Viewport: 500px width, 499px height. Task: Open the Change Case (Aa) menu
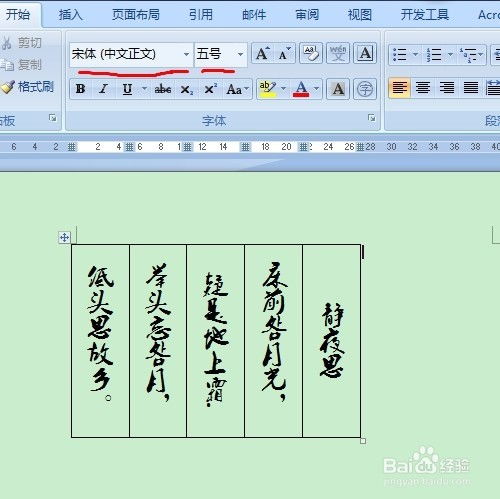click(x=237, y=89)
